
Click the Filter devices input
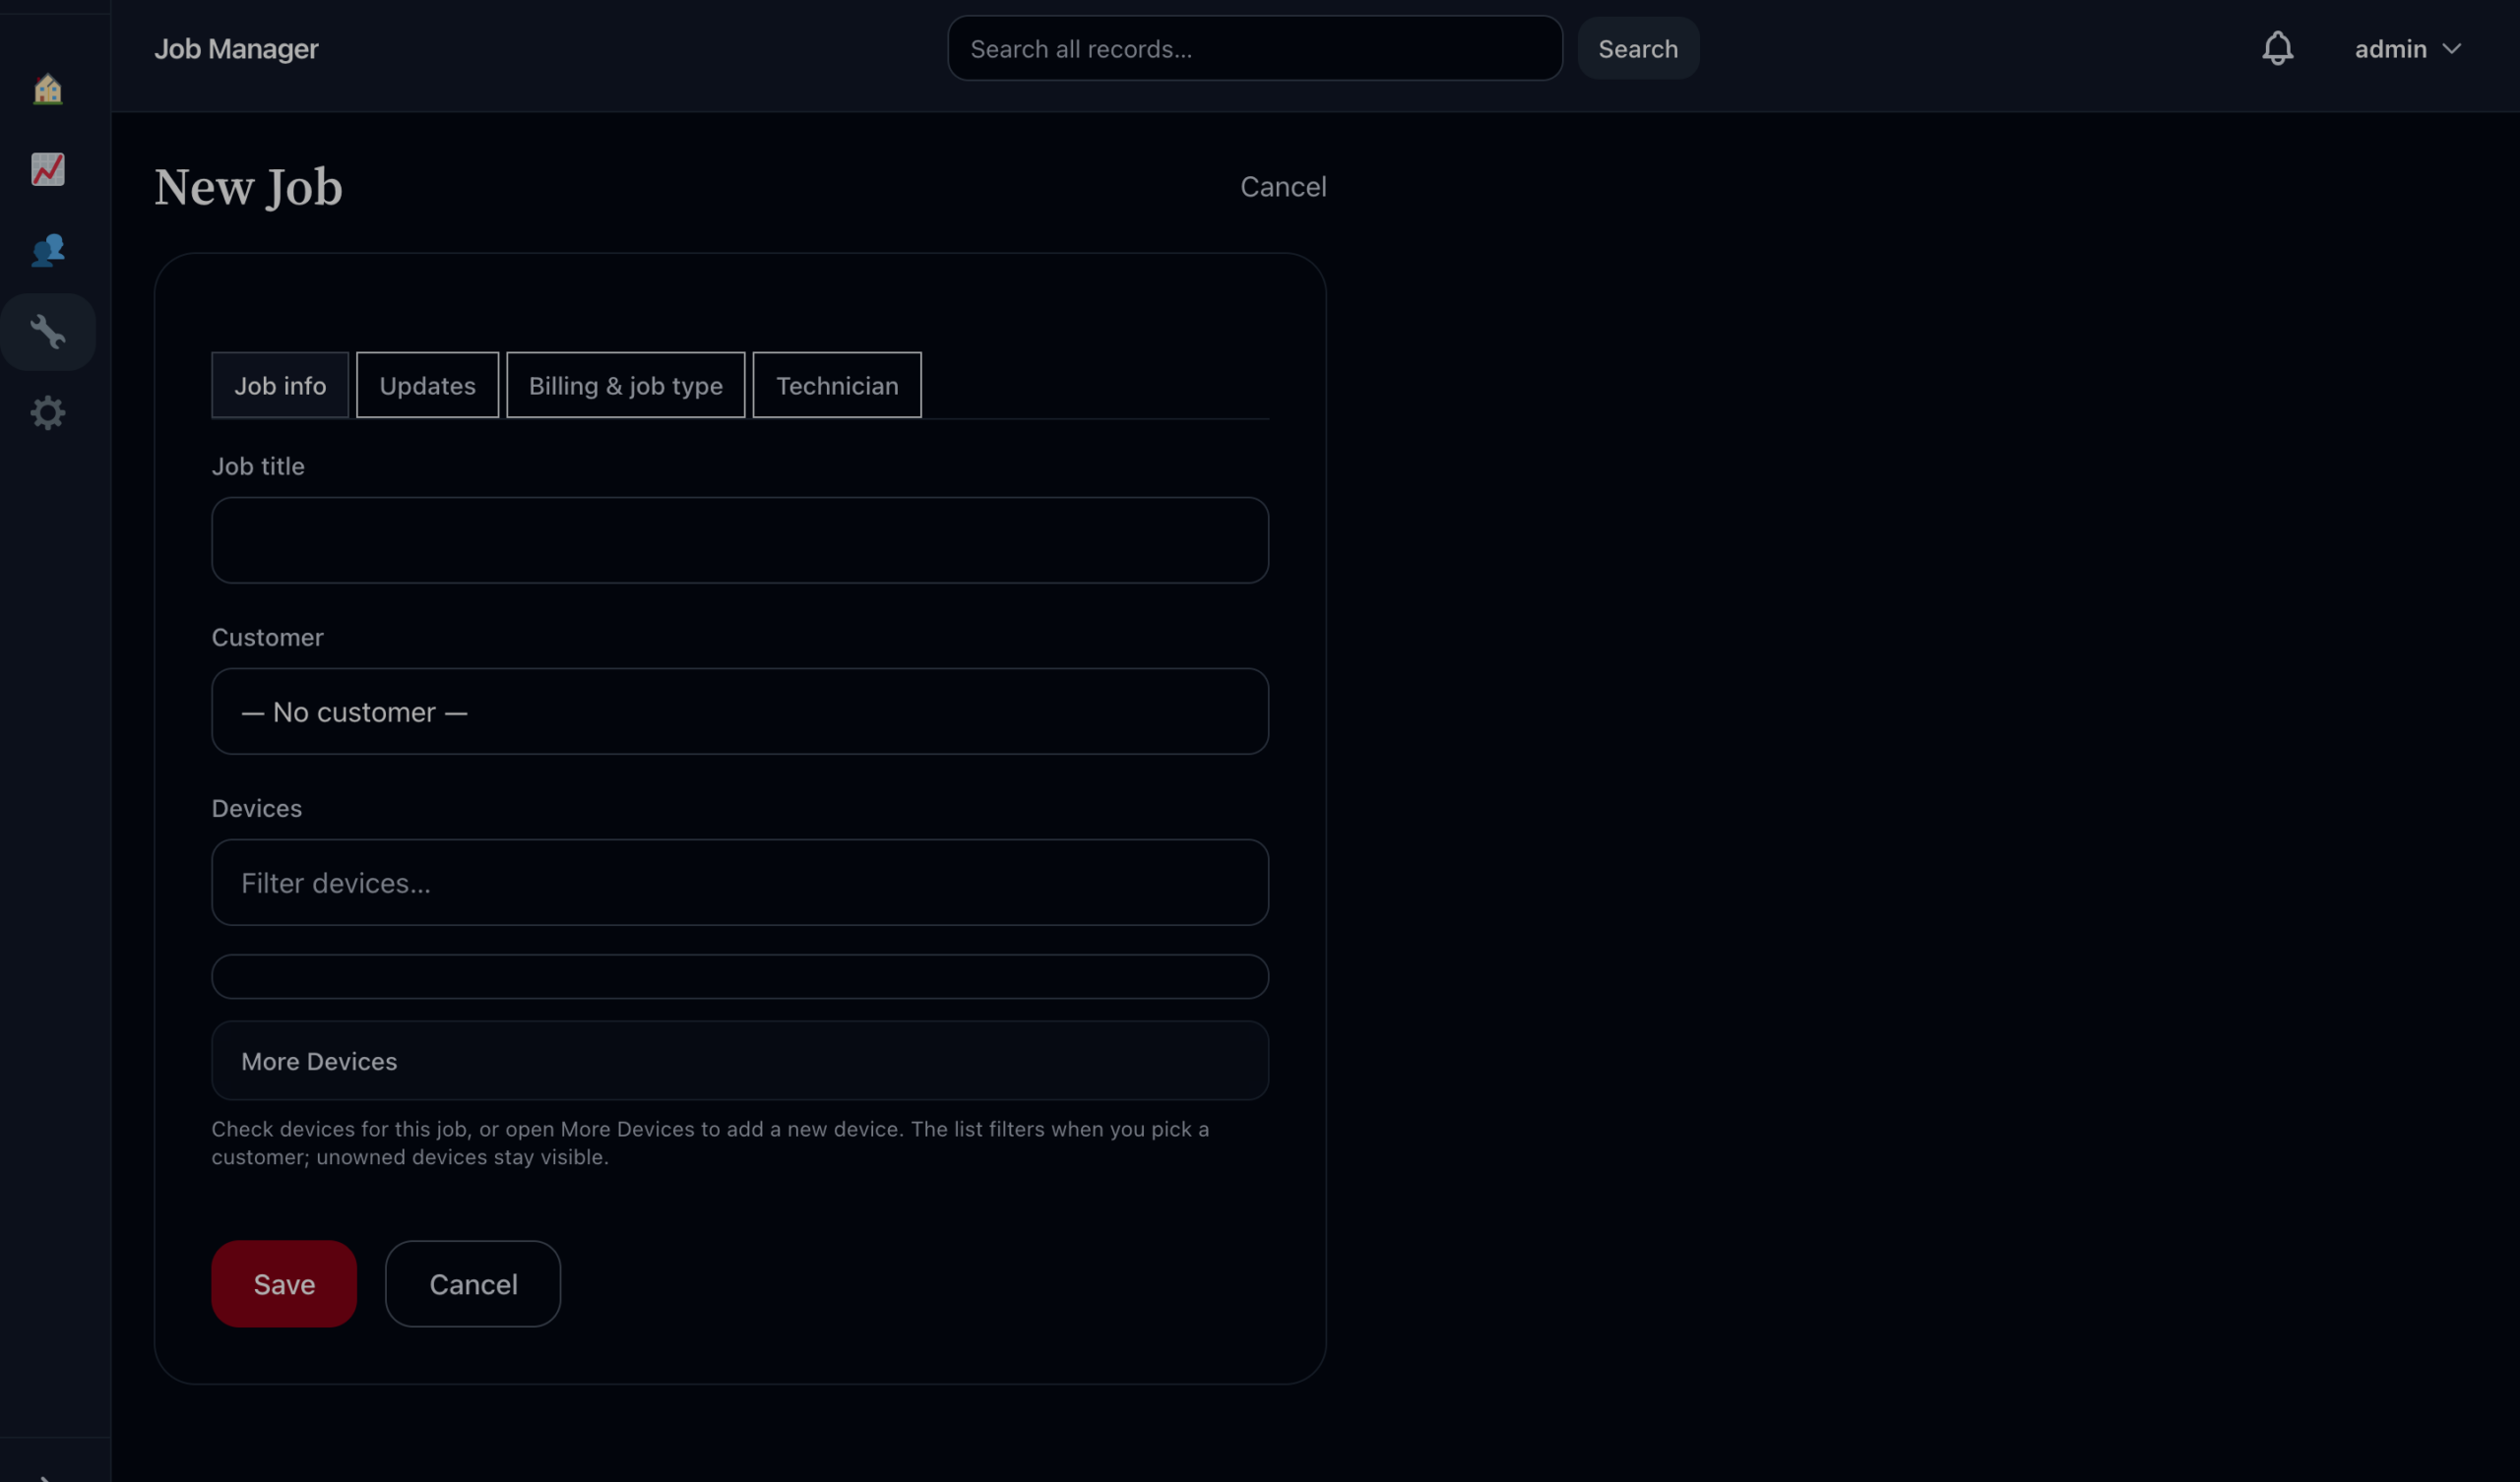[x=740, y=883]
